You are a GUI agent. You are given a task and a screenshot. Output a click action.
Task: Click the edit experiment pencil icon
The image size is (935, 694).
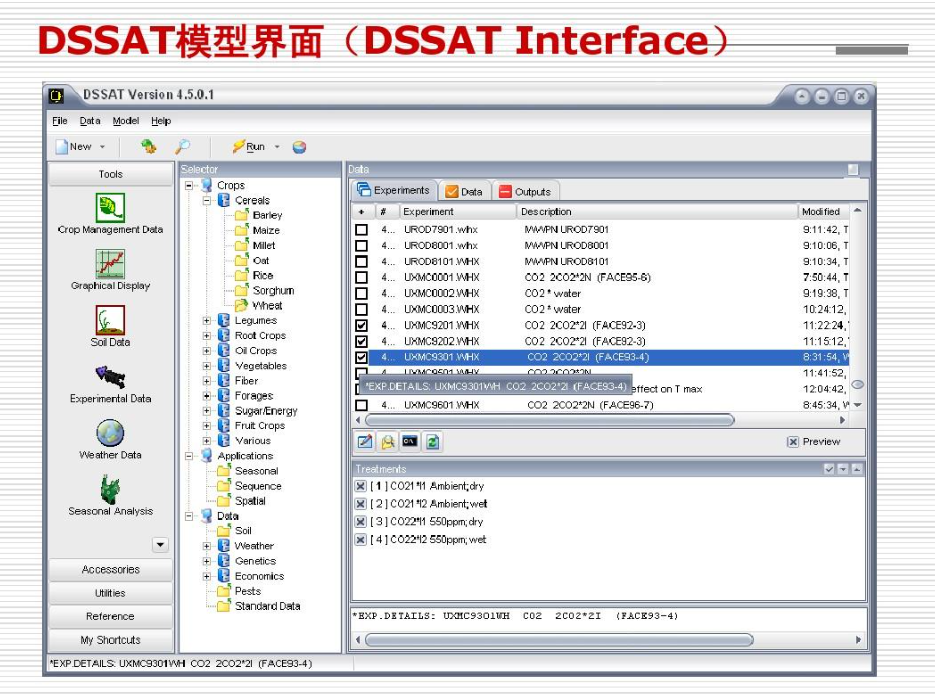tap(365, 441)
